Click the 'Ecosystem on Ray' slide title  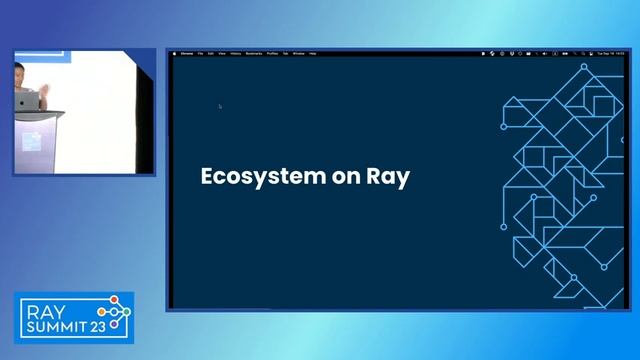(305, 177)
